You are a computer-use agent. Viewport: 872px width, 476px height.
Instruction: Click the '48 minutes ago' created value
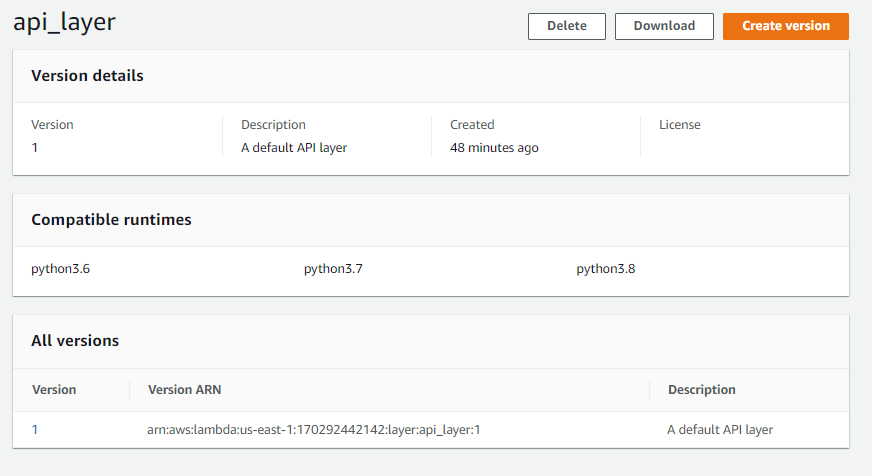(x=494, y=148)
